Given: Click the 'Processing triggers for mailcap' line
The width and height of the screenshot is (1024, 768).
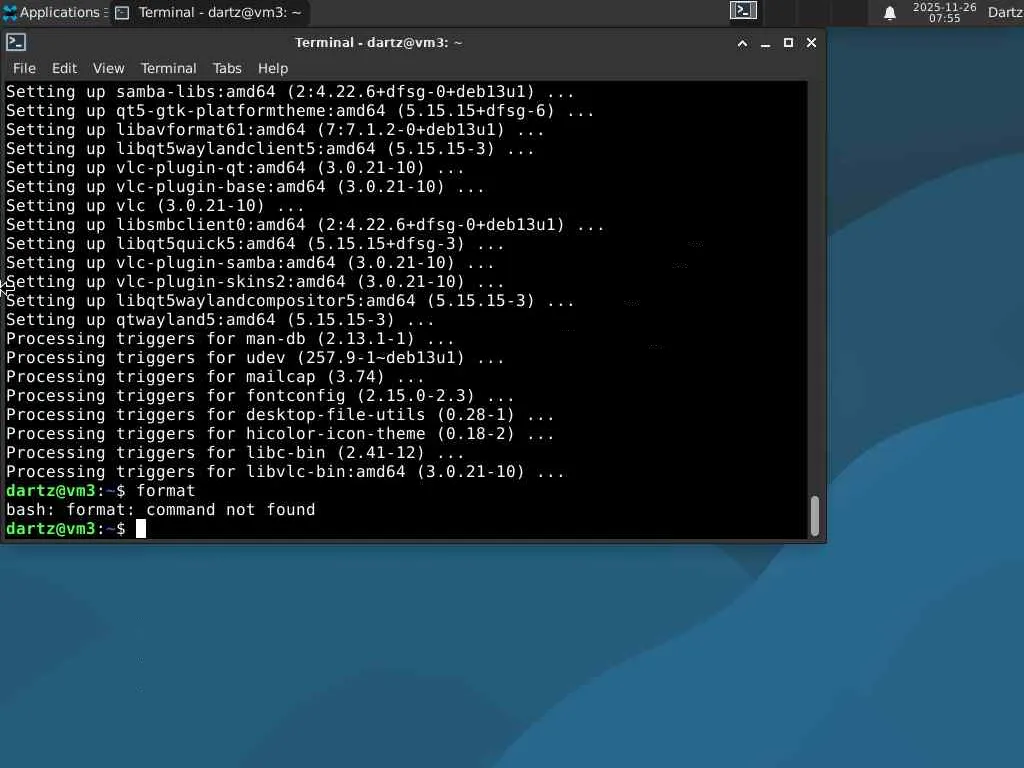Looking at the screenshot, I should [215, 377].
